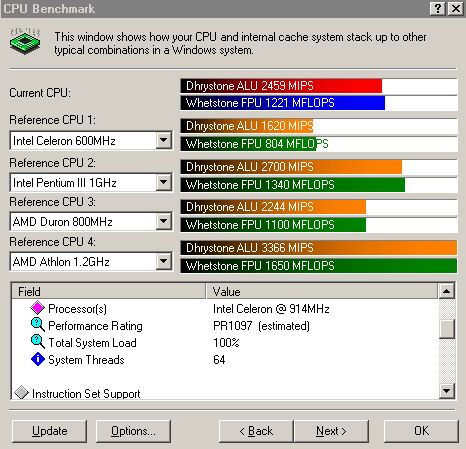This screenshot has width=466, height=449.
Task: Expand the Intel Pentium III 1GHz dropdown
Action: pyautogui.click(x=164, y=182)
